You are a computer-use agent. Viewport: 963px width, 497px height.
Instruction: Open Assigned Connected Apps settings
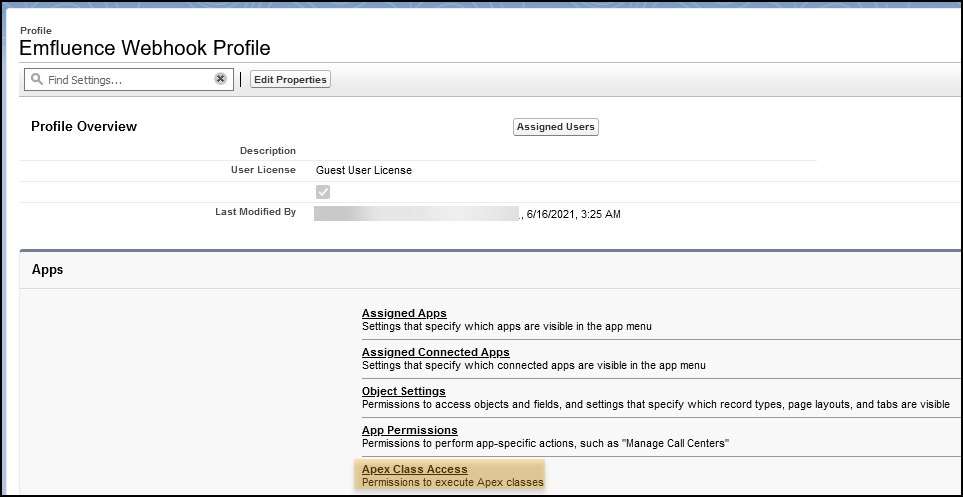click(435, 352)
